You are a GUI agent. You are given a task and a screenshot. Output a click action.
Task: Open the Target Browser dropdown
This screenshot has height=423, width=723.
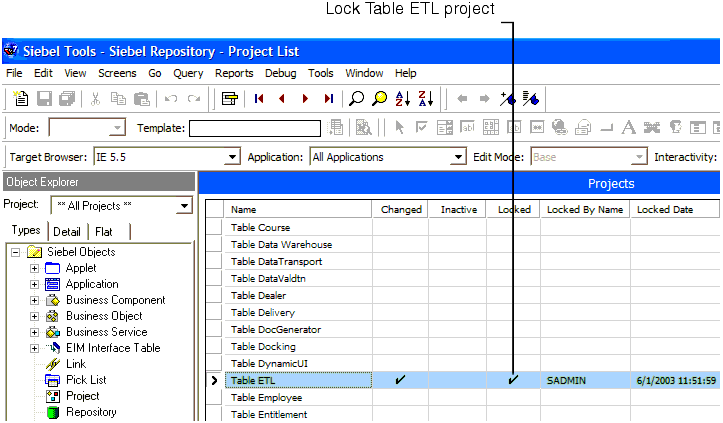(x=232, y=157)
